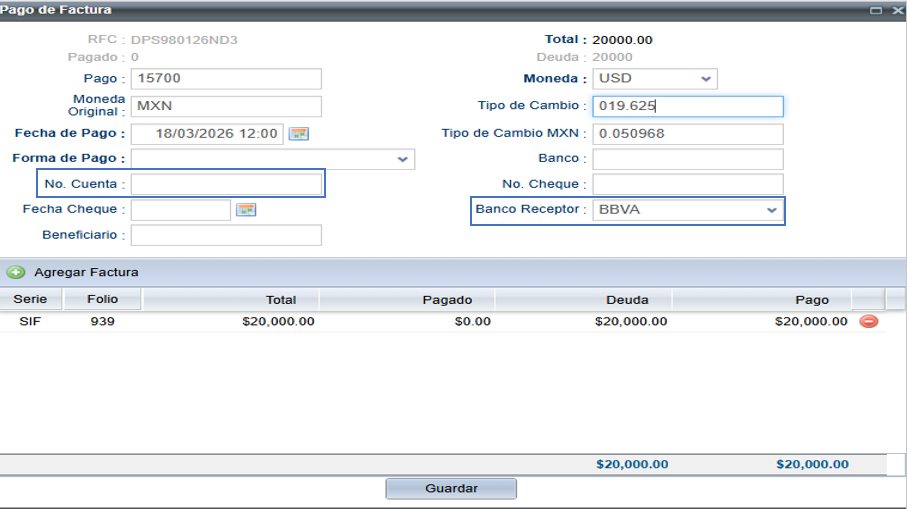Viewport: 907px width, 509px height.
Task: Click the Guardar button
Action: point(451,489)
